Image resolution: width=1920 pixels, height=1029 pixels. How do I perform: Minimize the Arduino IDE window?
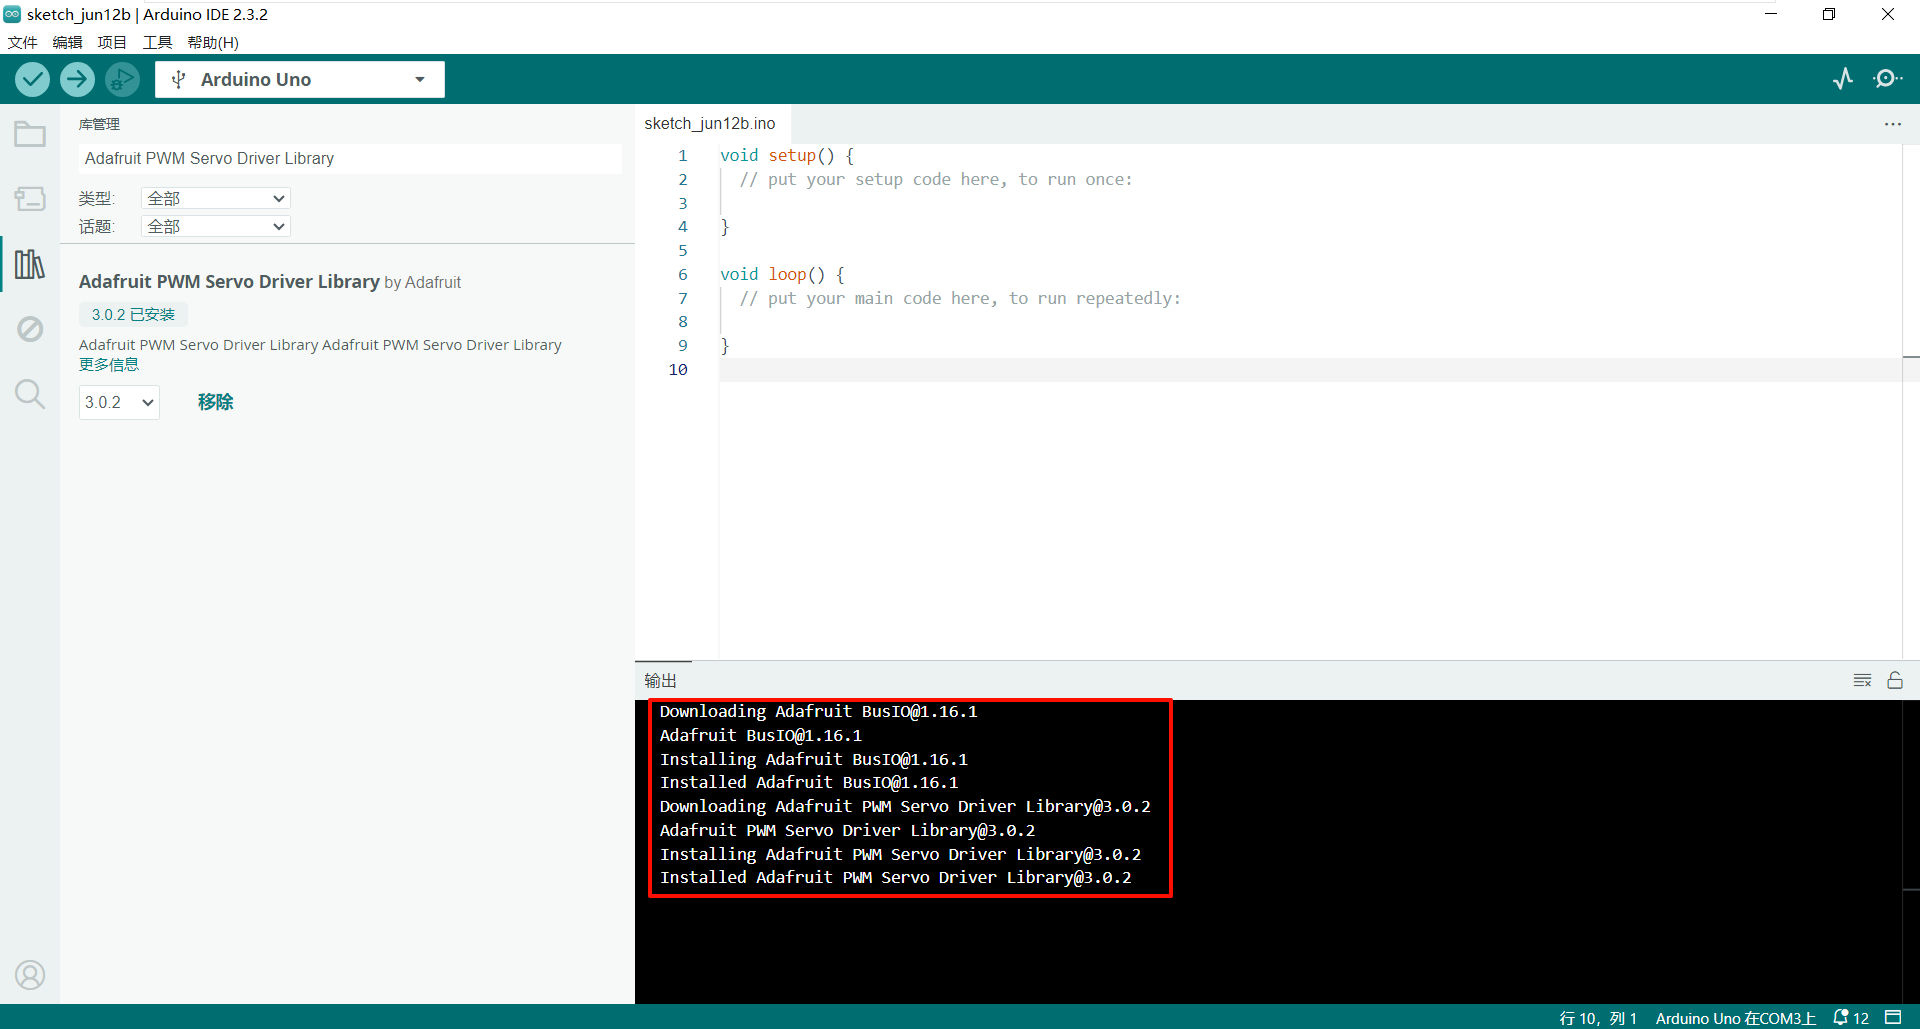tap(1770, 14)
